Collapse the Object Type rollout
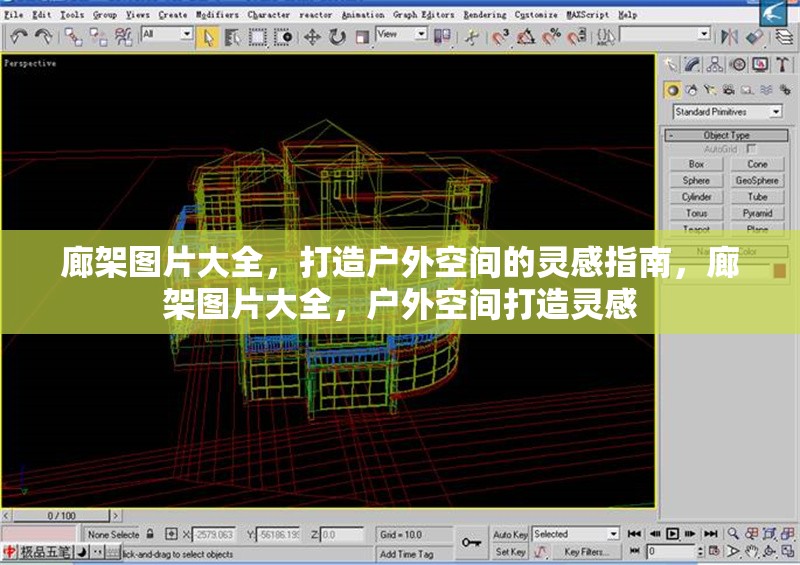The width and height of the screenshot is (800, 565). pyautogui.click(x=726, y=135)
